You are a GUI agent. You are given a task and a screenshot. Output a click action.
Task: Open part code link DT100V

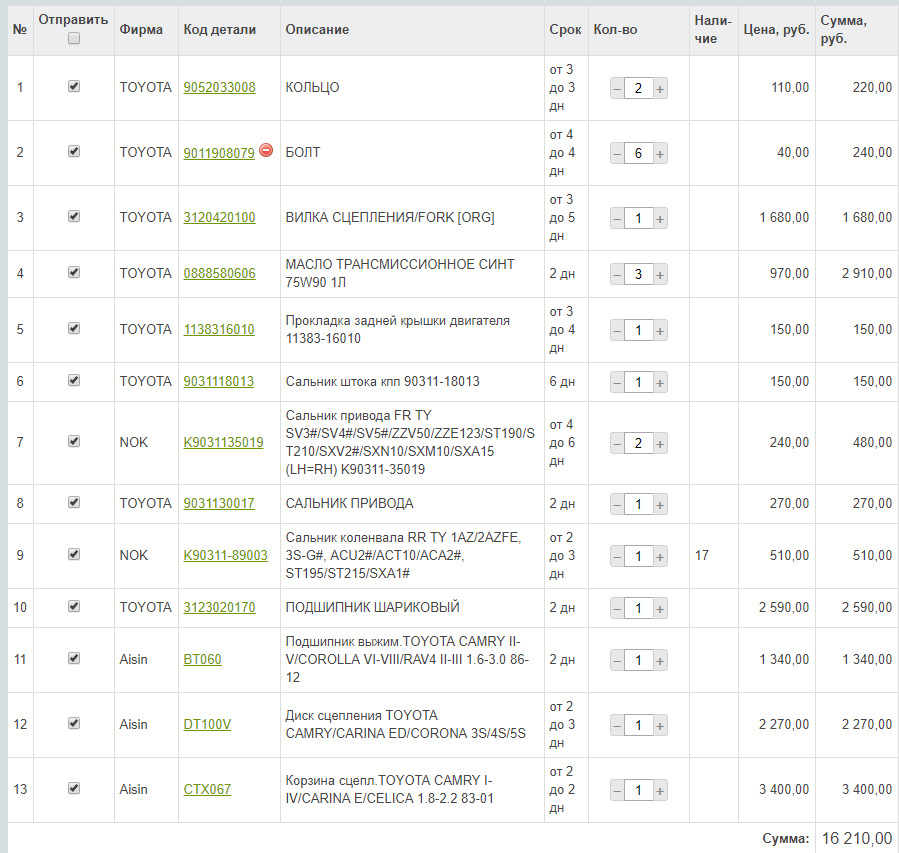click(208, 725)
